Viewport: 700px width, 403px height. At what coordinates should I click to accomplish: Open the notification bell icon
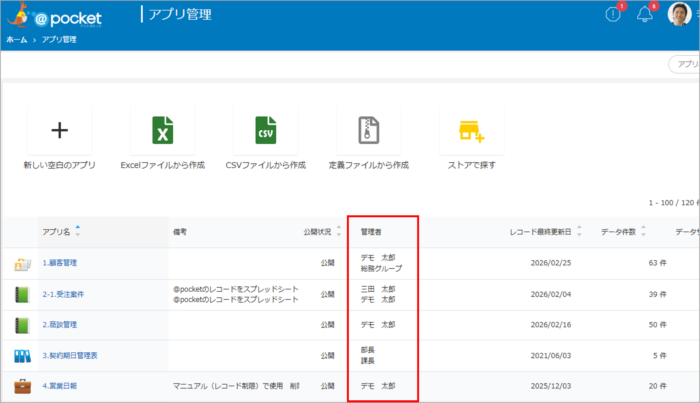645,14
